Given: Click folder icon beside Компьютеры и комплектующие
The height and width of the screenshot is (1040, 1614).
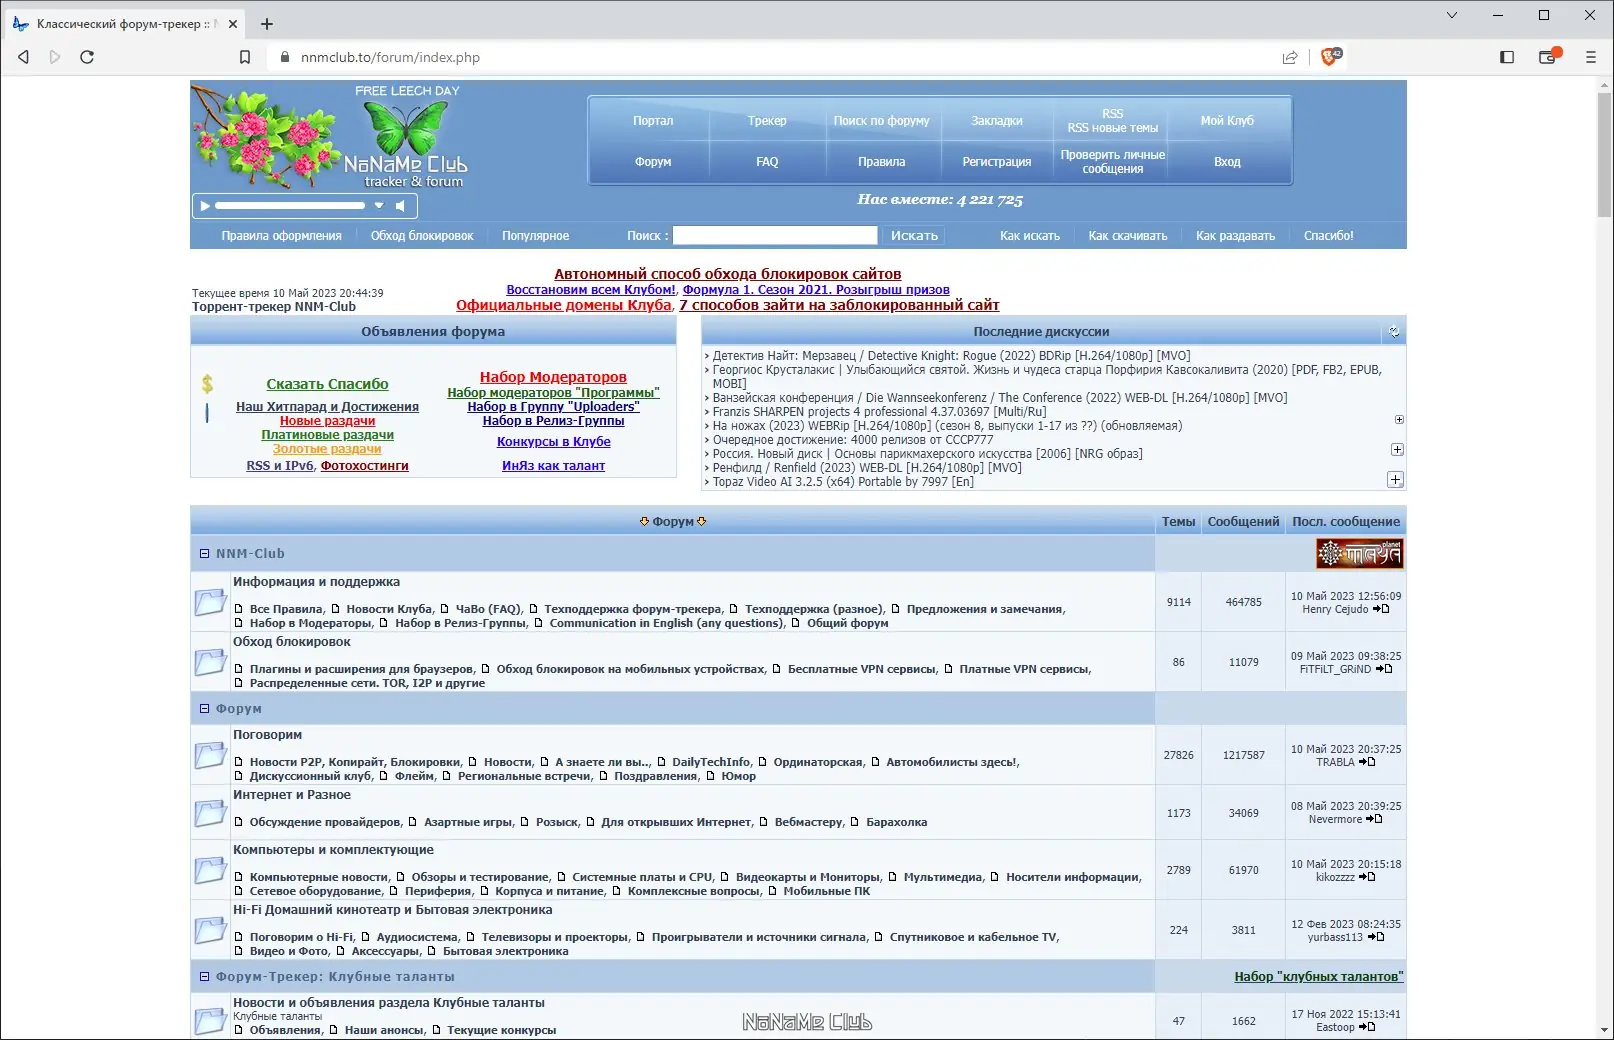Looking at the screenshot, I should 210,870.
